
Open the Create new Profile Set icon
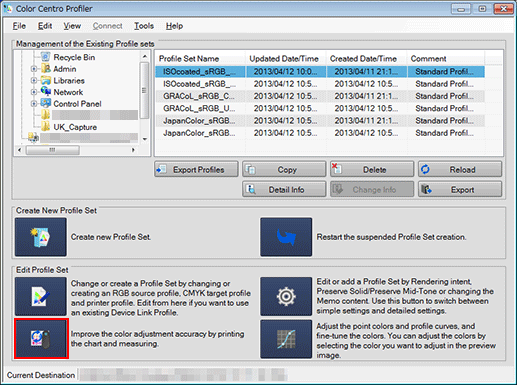pos(41,237)
